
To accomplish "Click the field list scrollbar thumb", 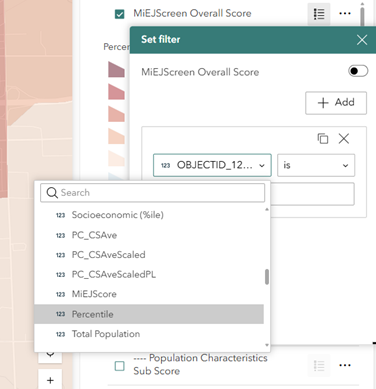I will pyautogui.click(x=267, y=277).
